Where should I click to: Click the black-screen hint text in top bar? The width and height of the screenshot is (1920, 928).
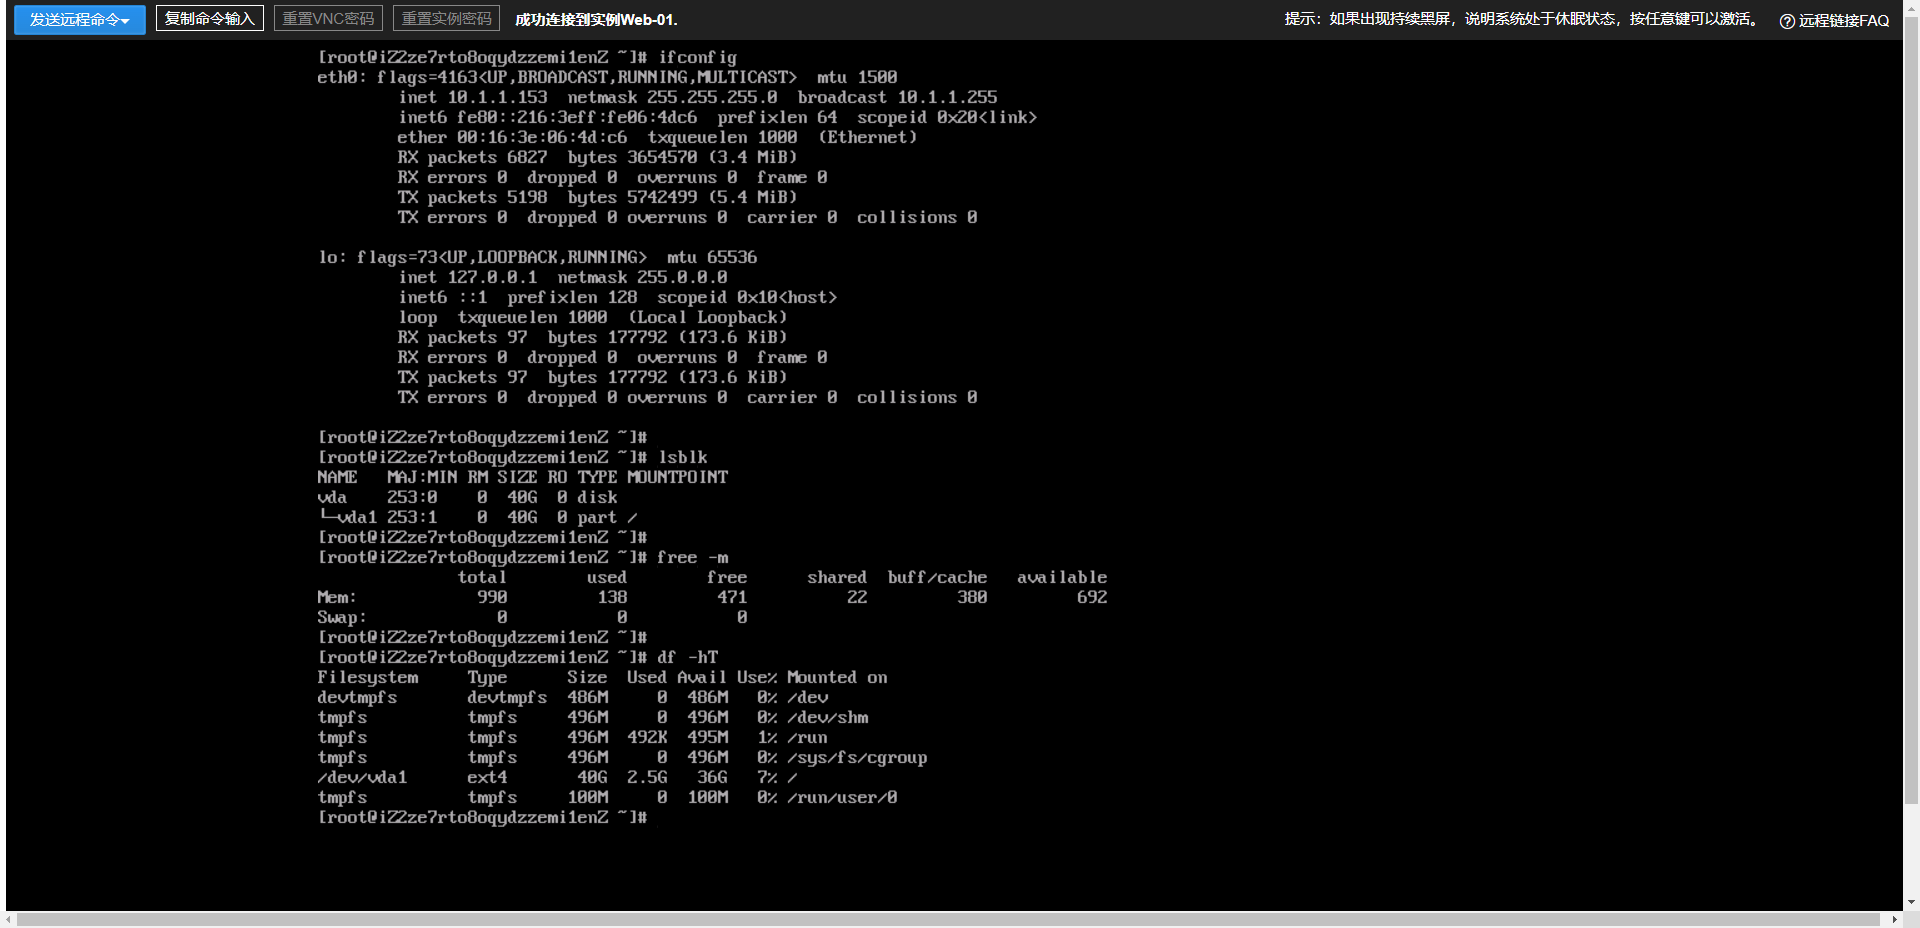[1521, 19]
